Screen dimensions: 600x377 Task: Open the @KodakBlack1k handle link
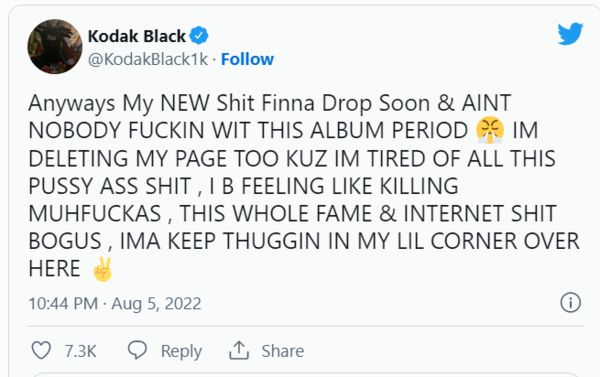(148, 59)
